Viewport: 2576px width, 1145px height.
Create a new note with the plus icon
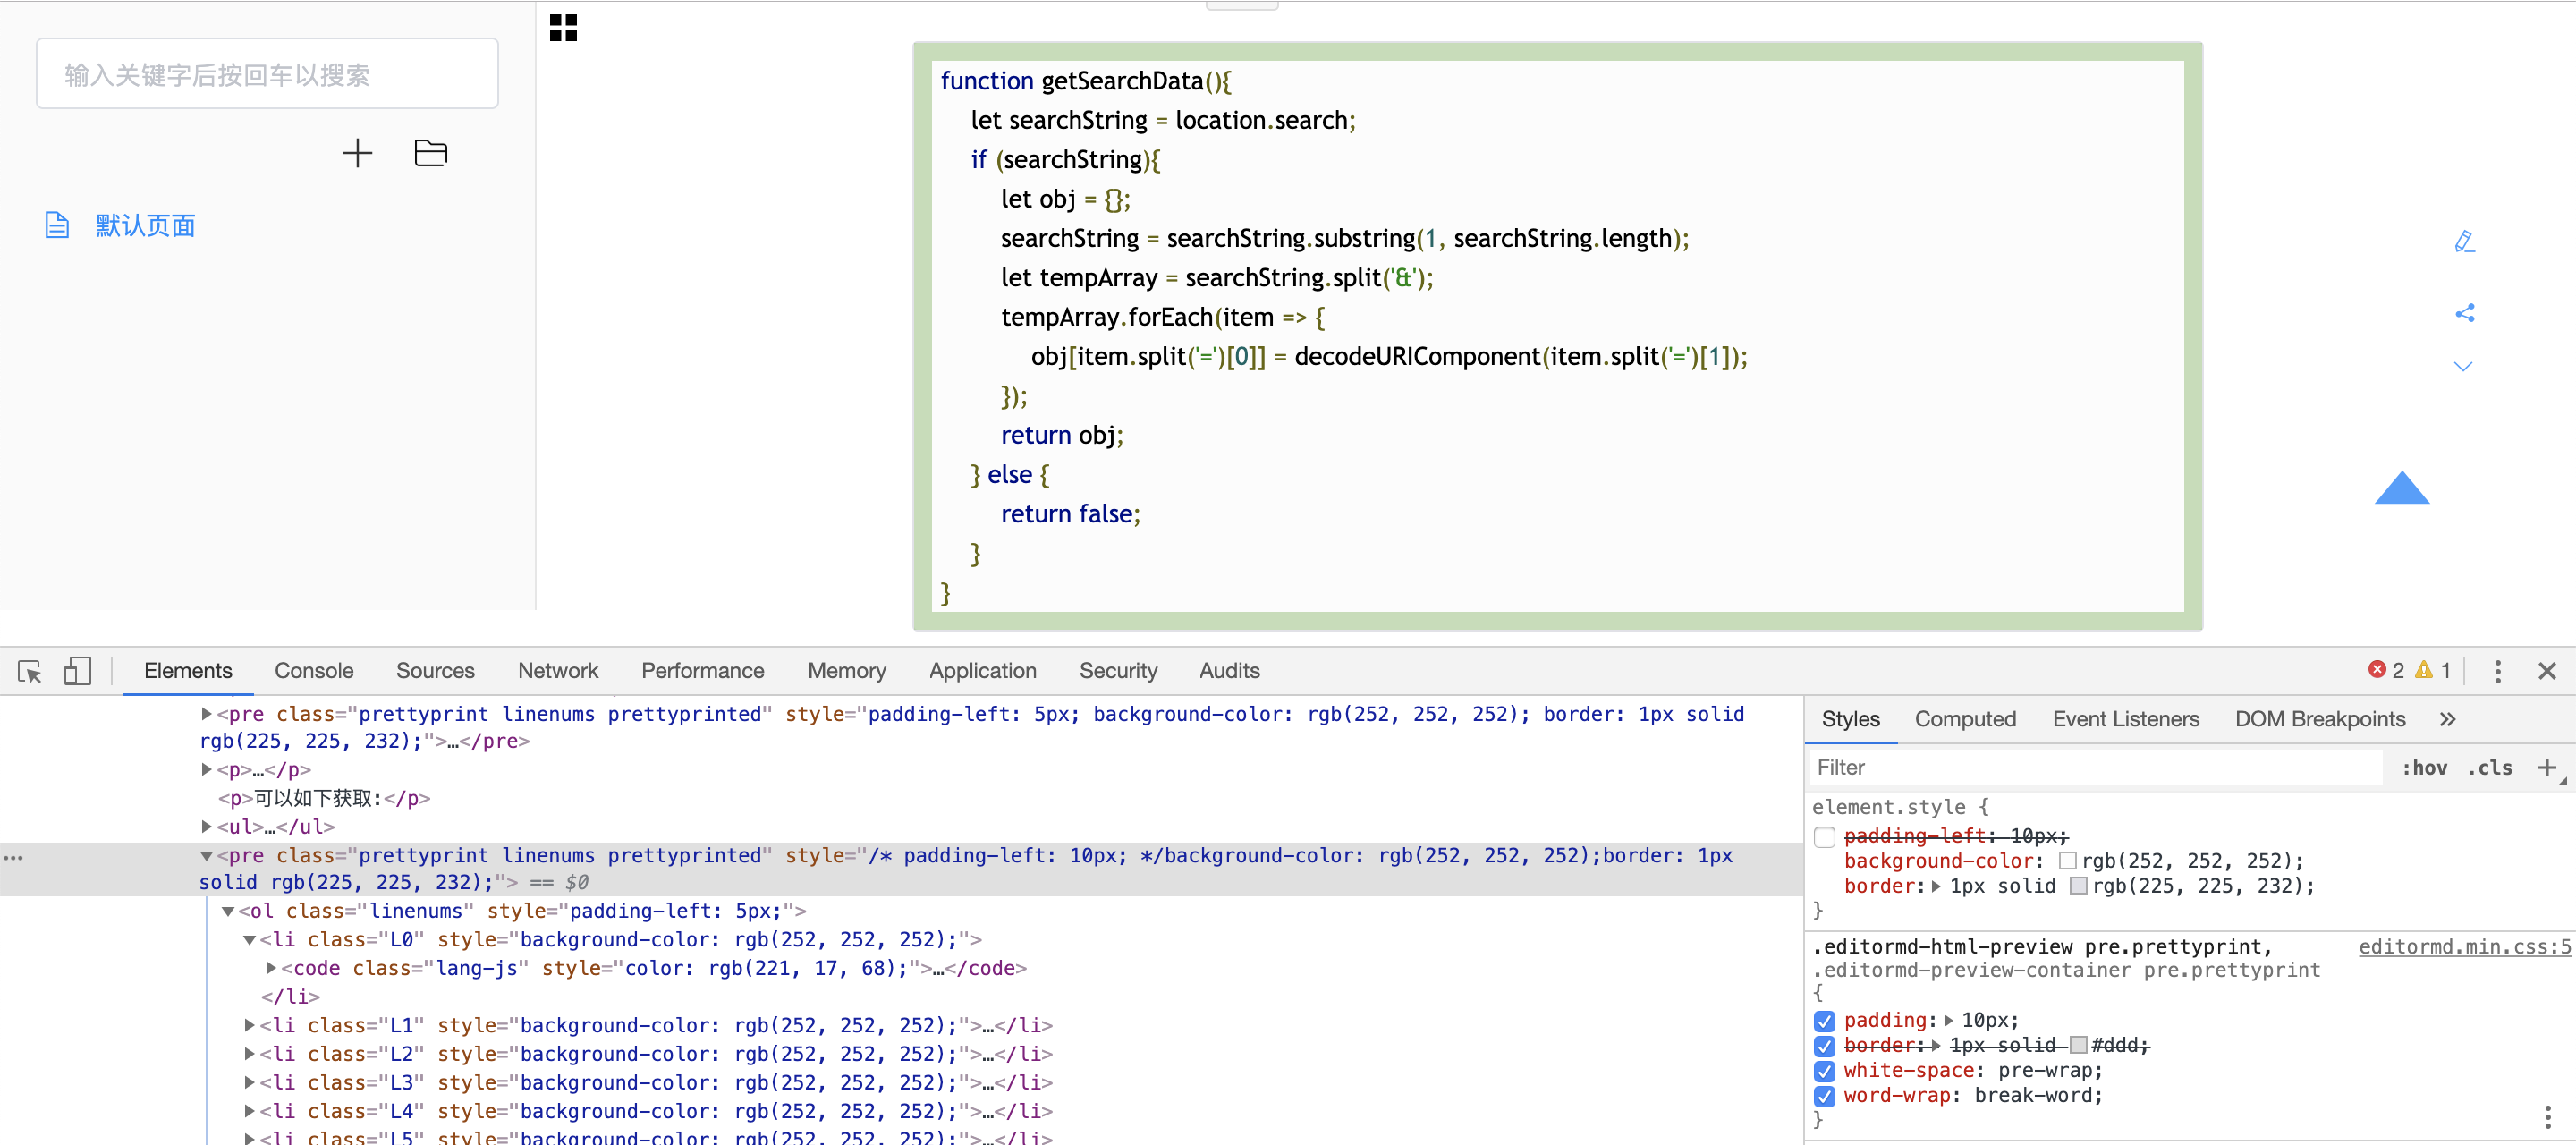coord(357,152)
